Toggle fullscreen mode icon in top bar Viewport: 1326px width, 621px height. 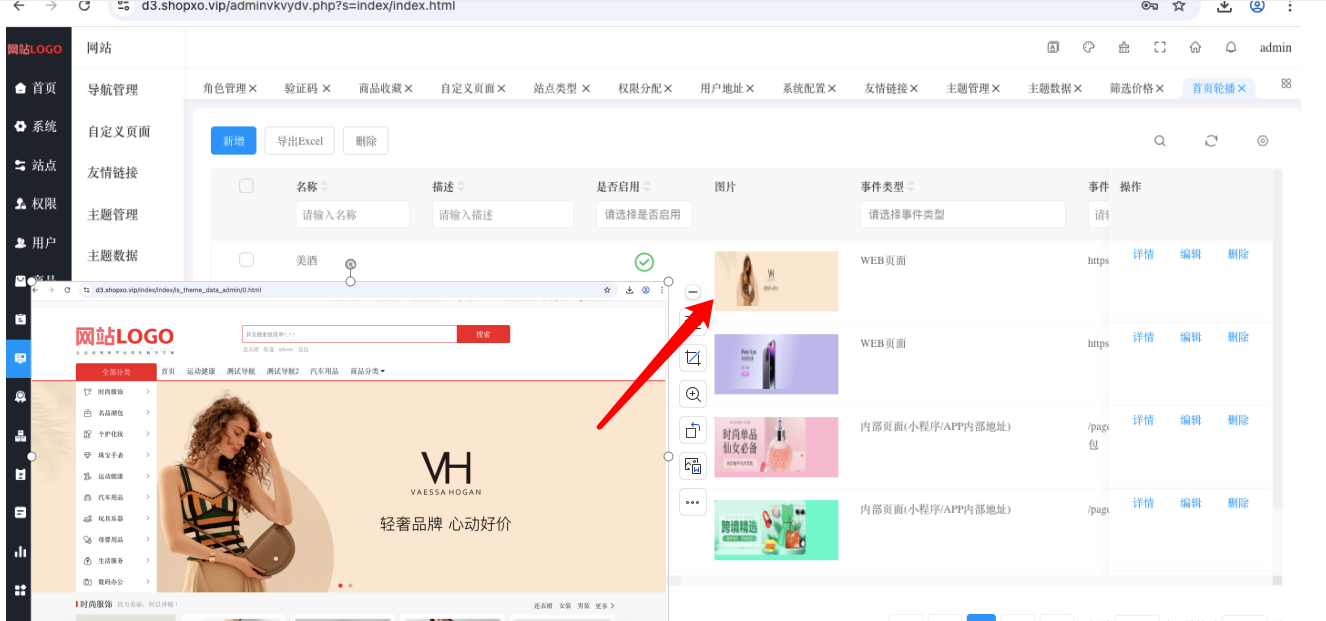pyautogui.click(x=1160, y=47)
